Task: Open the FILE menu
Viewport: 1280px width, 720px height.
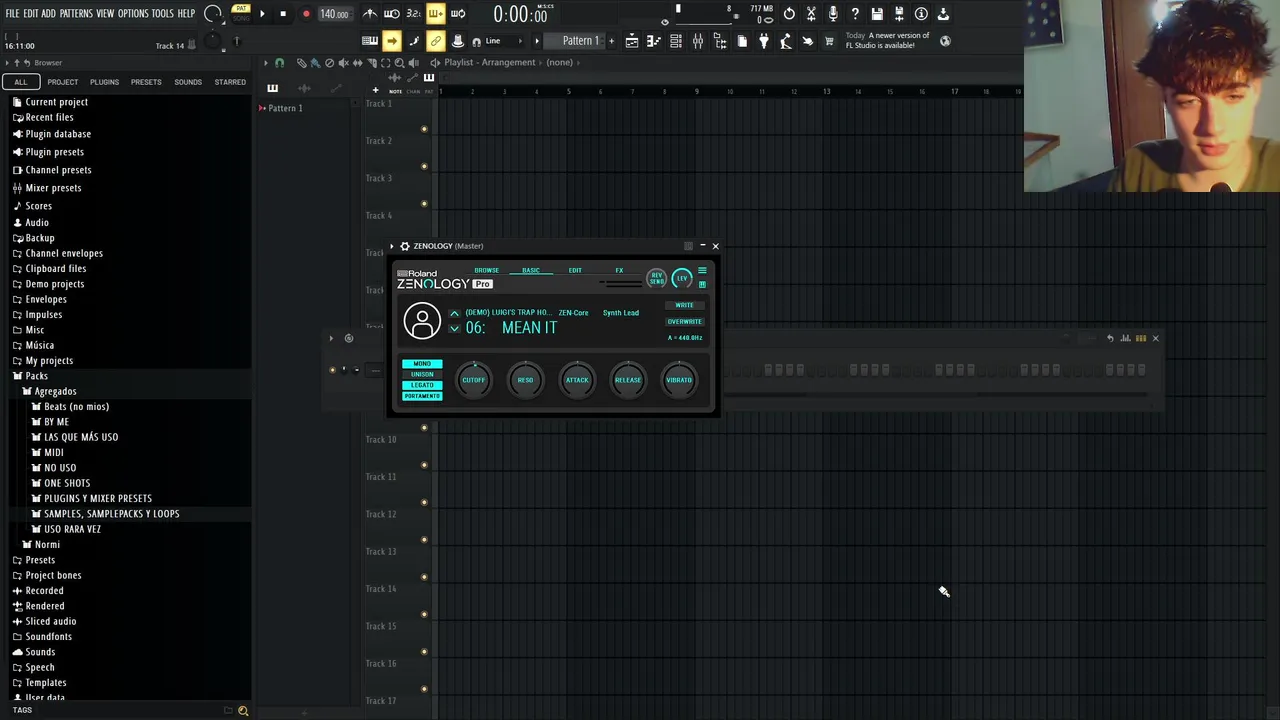Action: point(12,14)
